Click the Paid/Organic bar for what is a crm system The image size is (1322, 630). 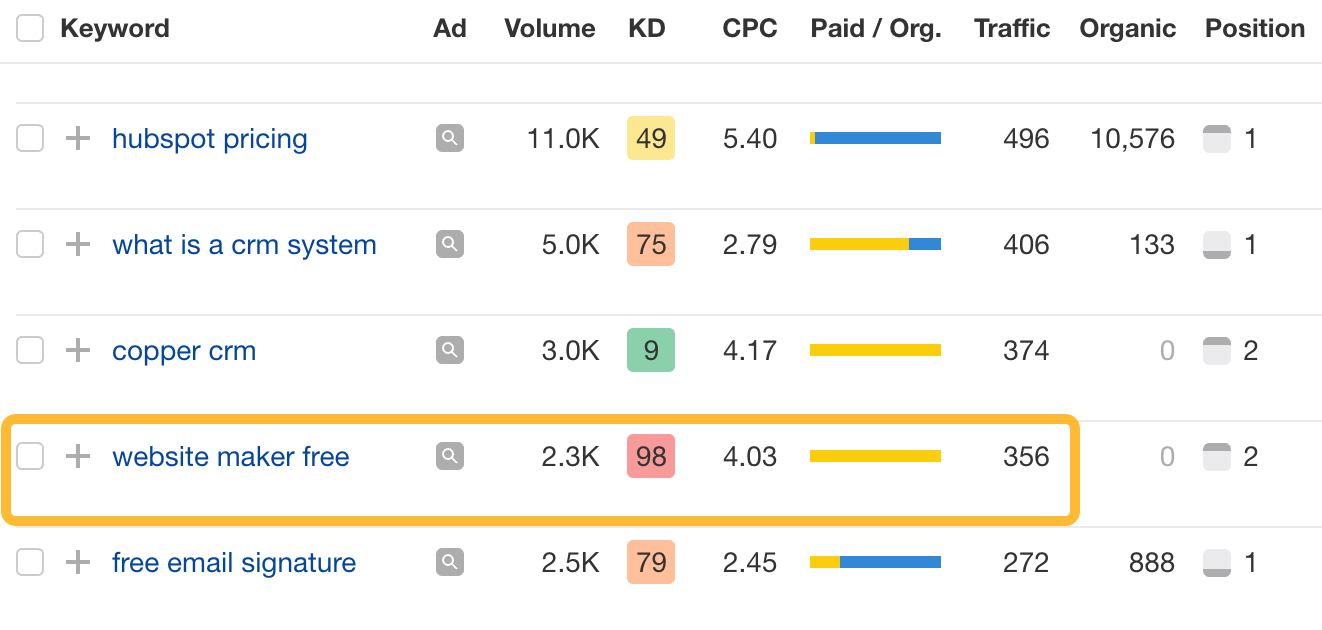[x=876, y=243]
